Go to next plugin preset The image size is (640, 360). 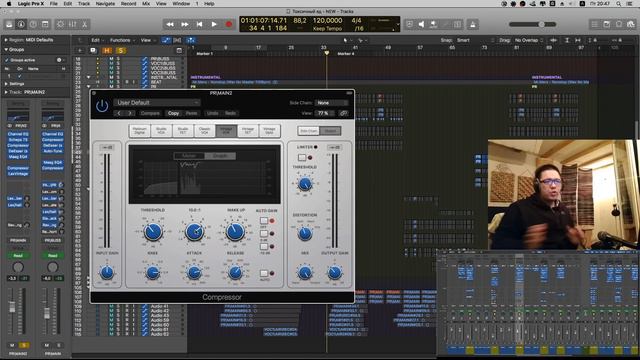point(130,113)
